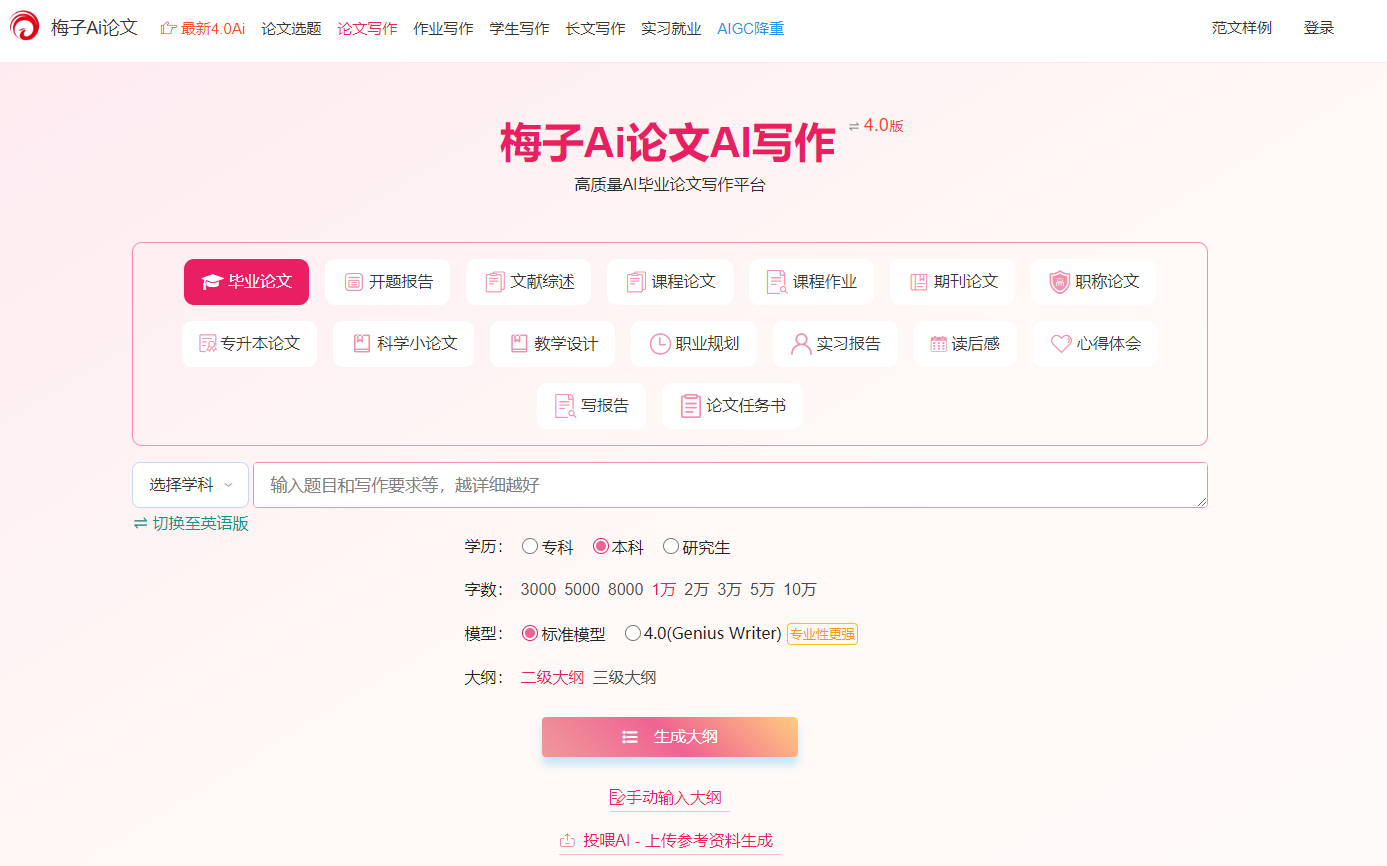The width and height of the screenshot is (1387, 866).
Task: Click the pointing hand icon by 最新4.0Ai
Action: point(168,28)
